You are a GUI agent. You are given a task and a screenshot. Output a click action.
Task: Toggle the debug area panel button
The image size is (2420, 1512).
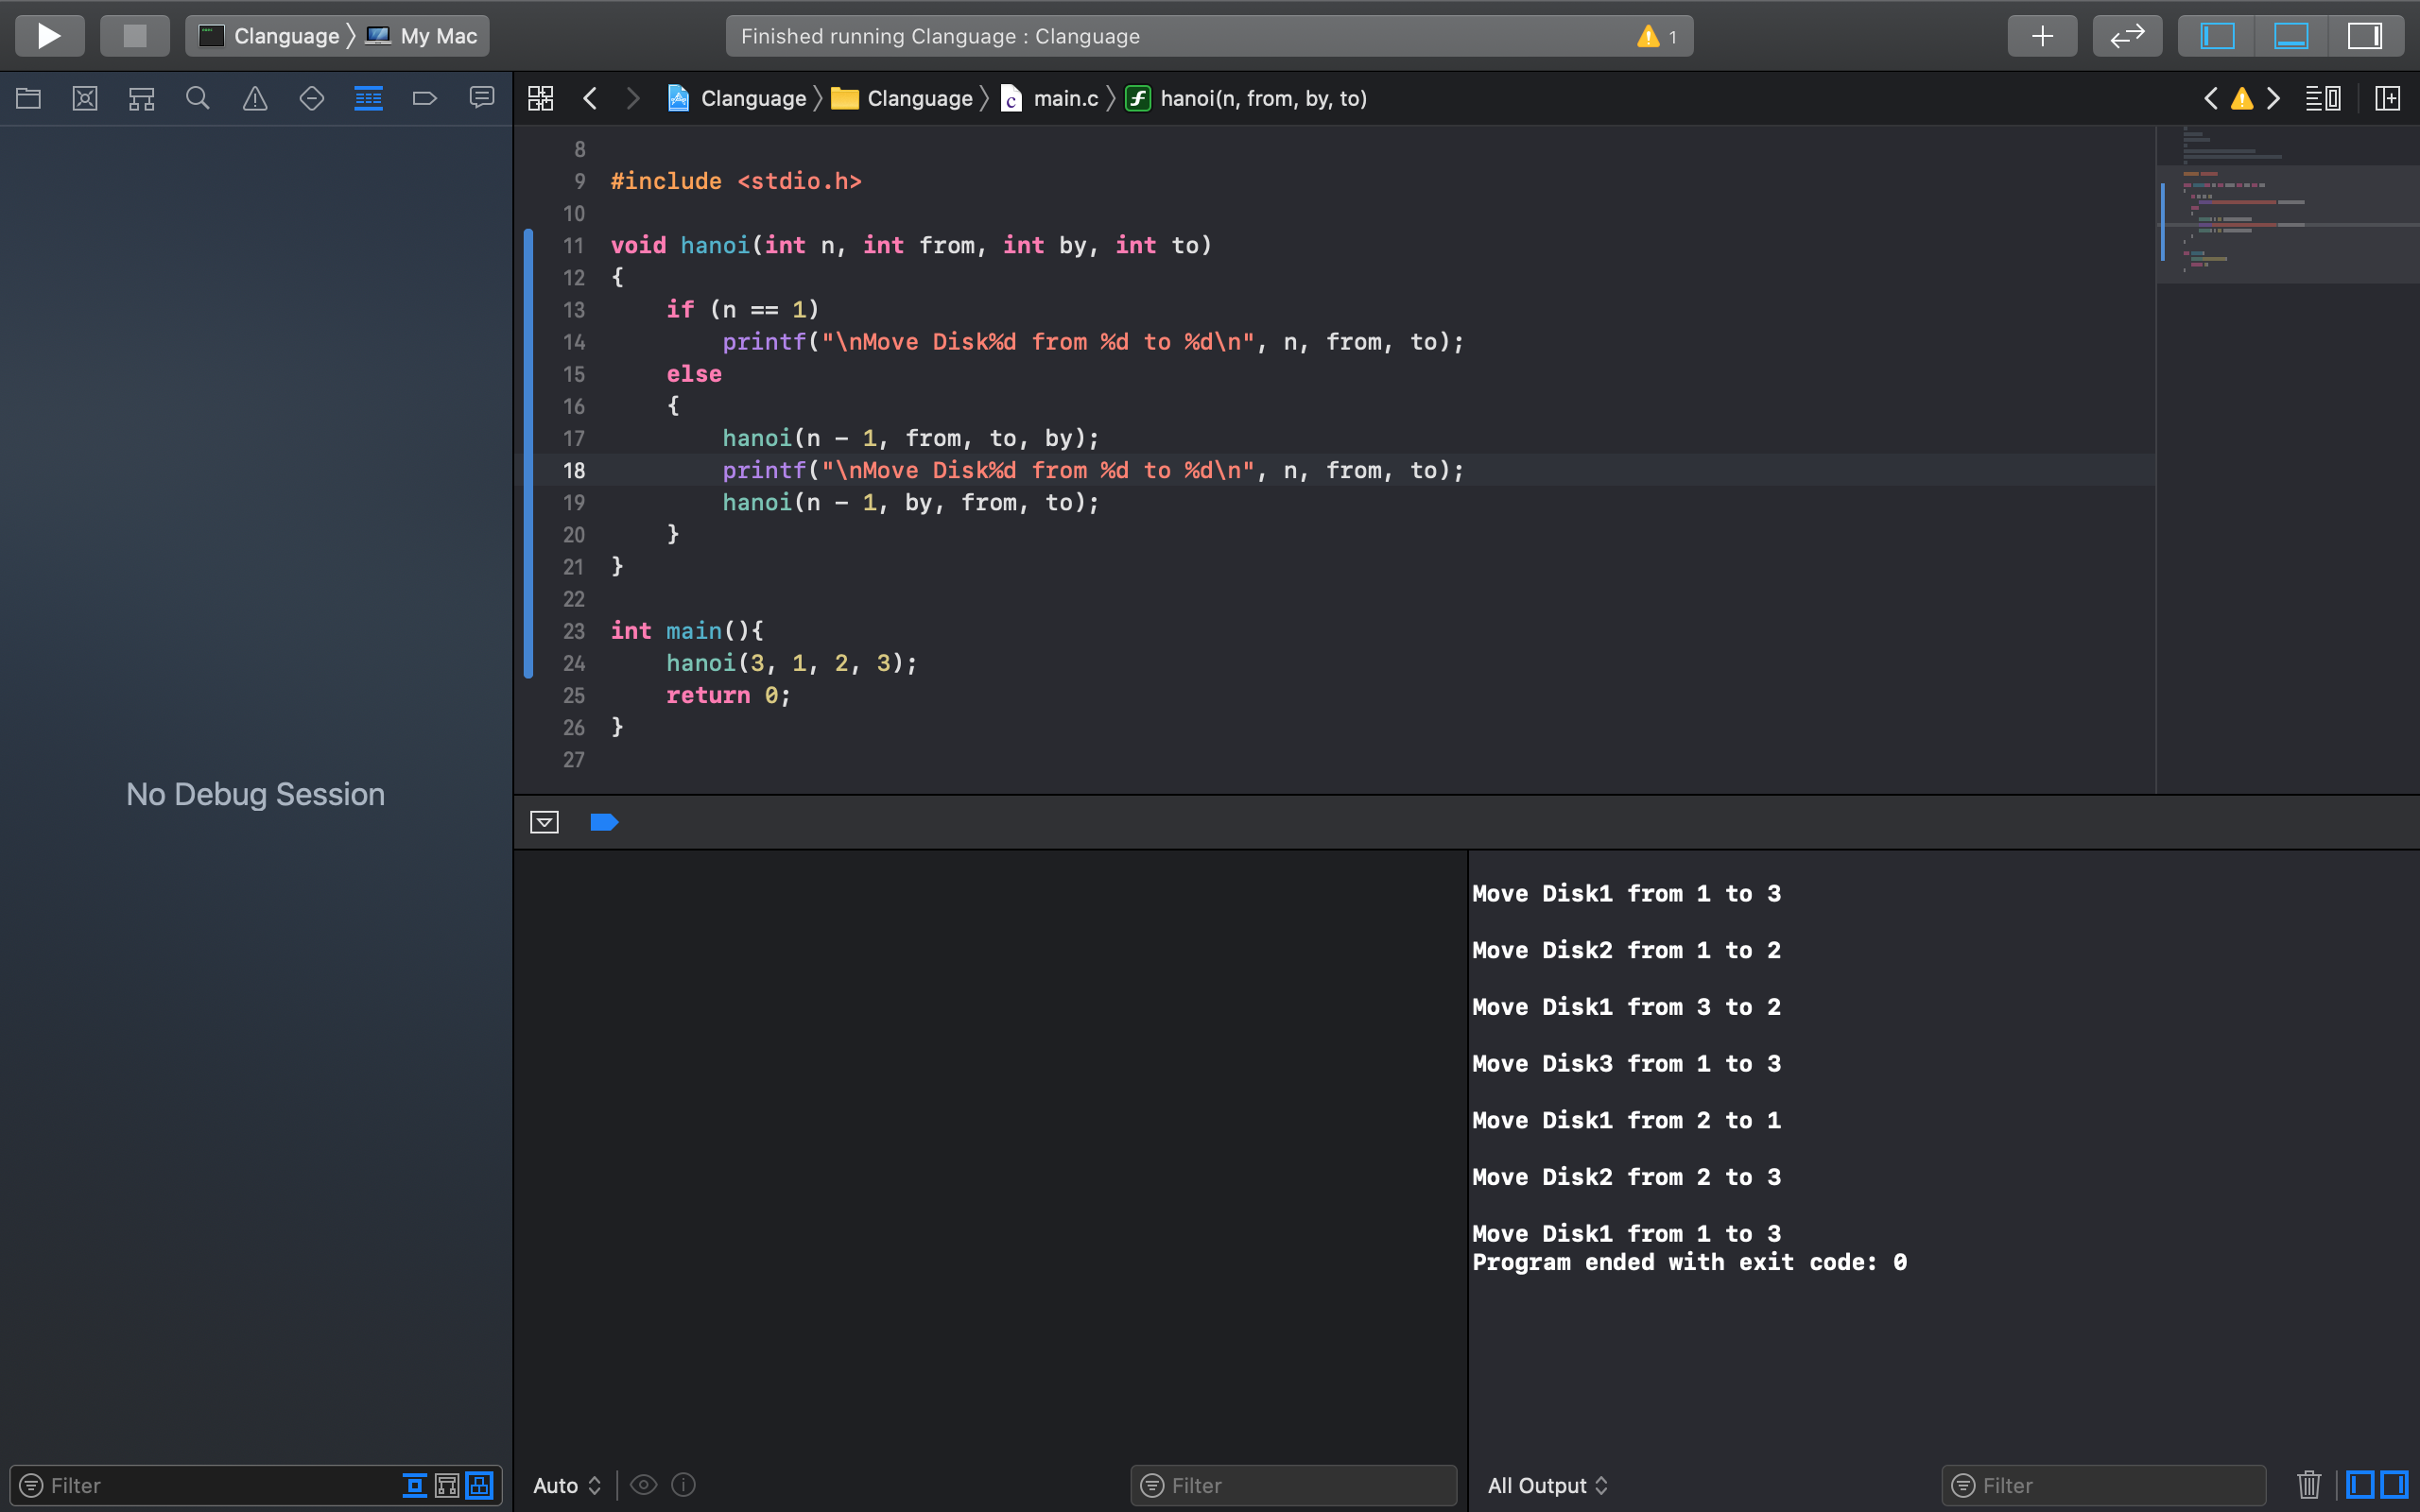[x=2291, y=36]
